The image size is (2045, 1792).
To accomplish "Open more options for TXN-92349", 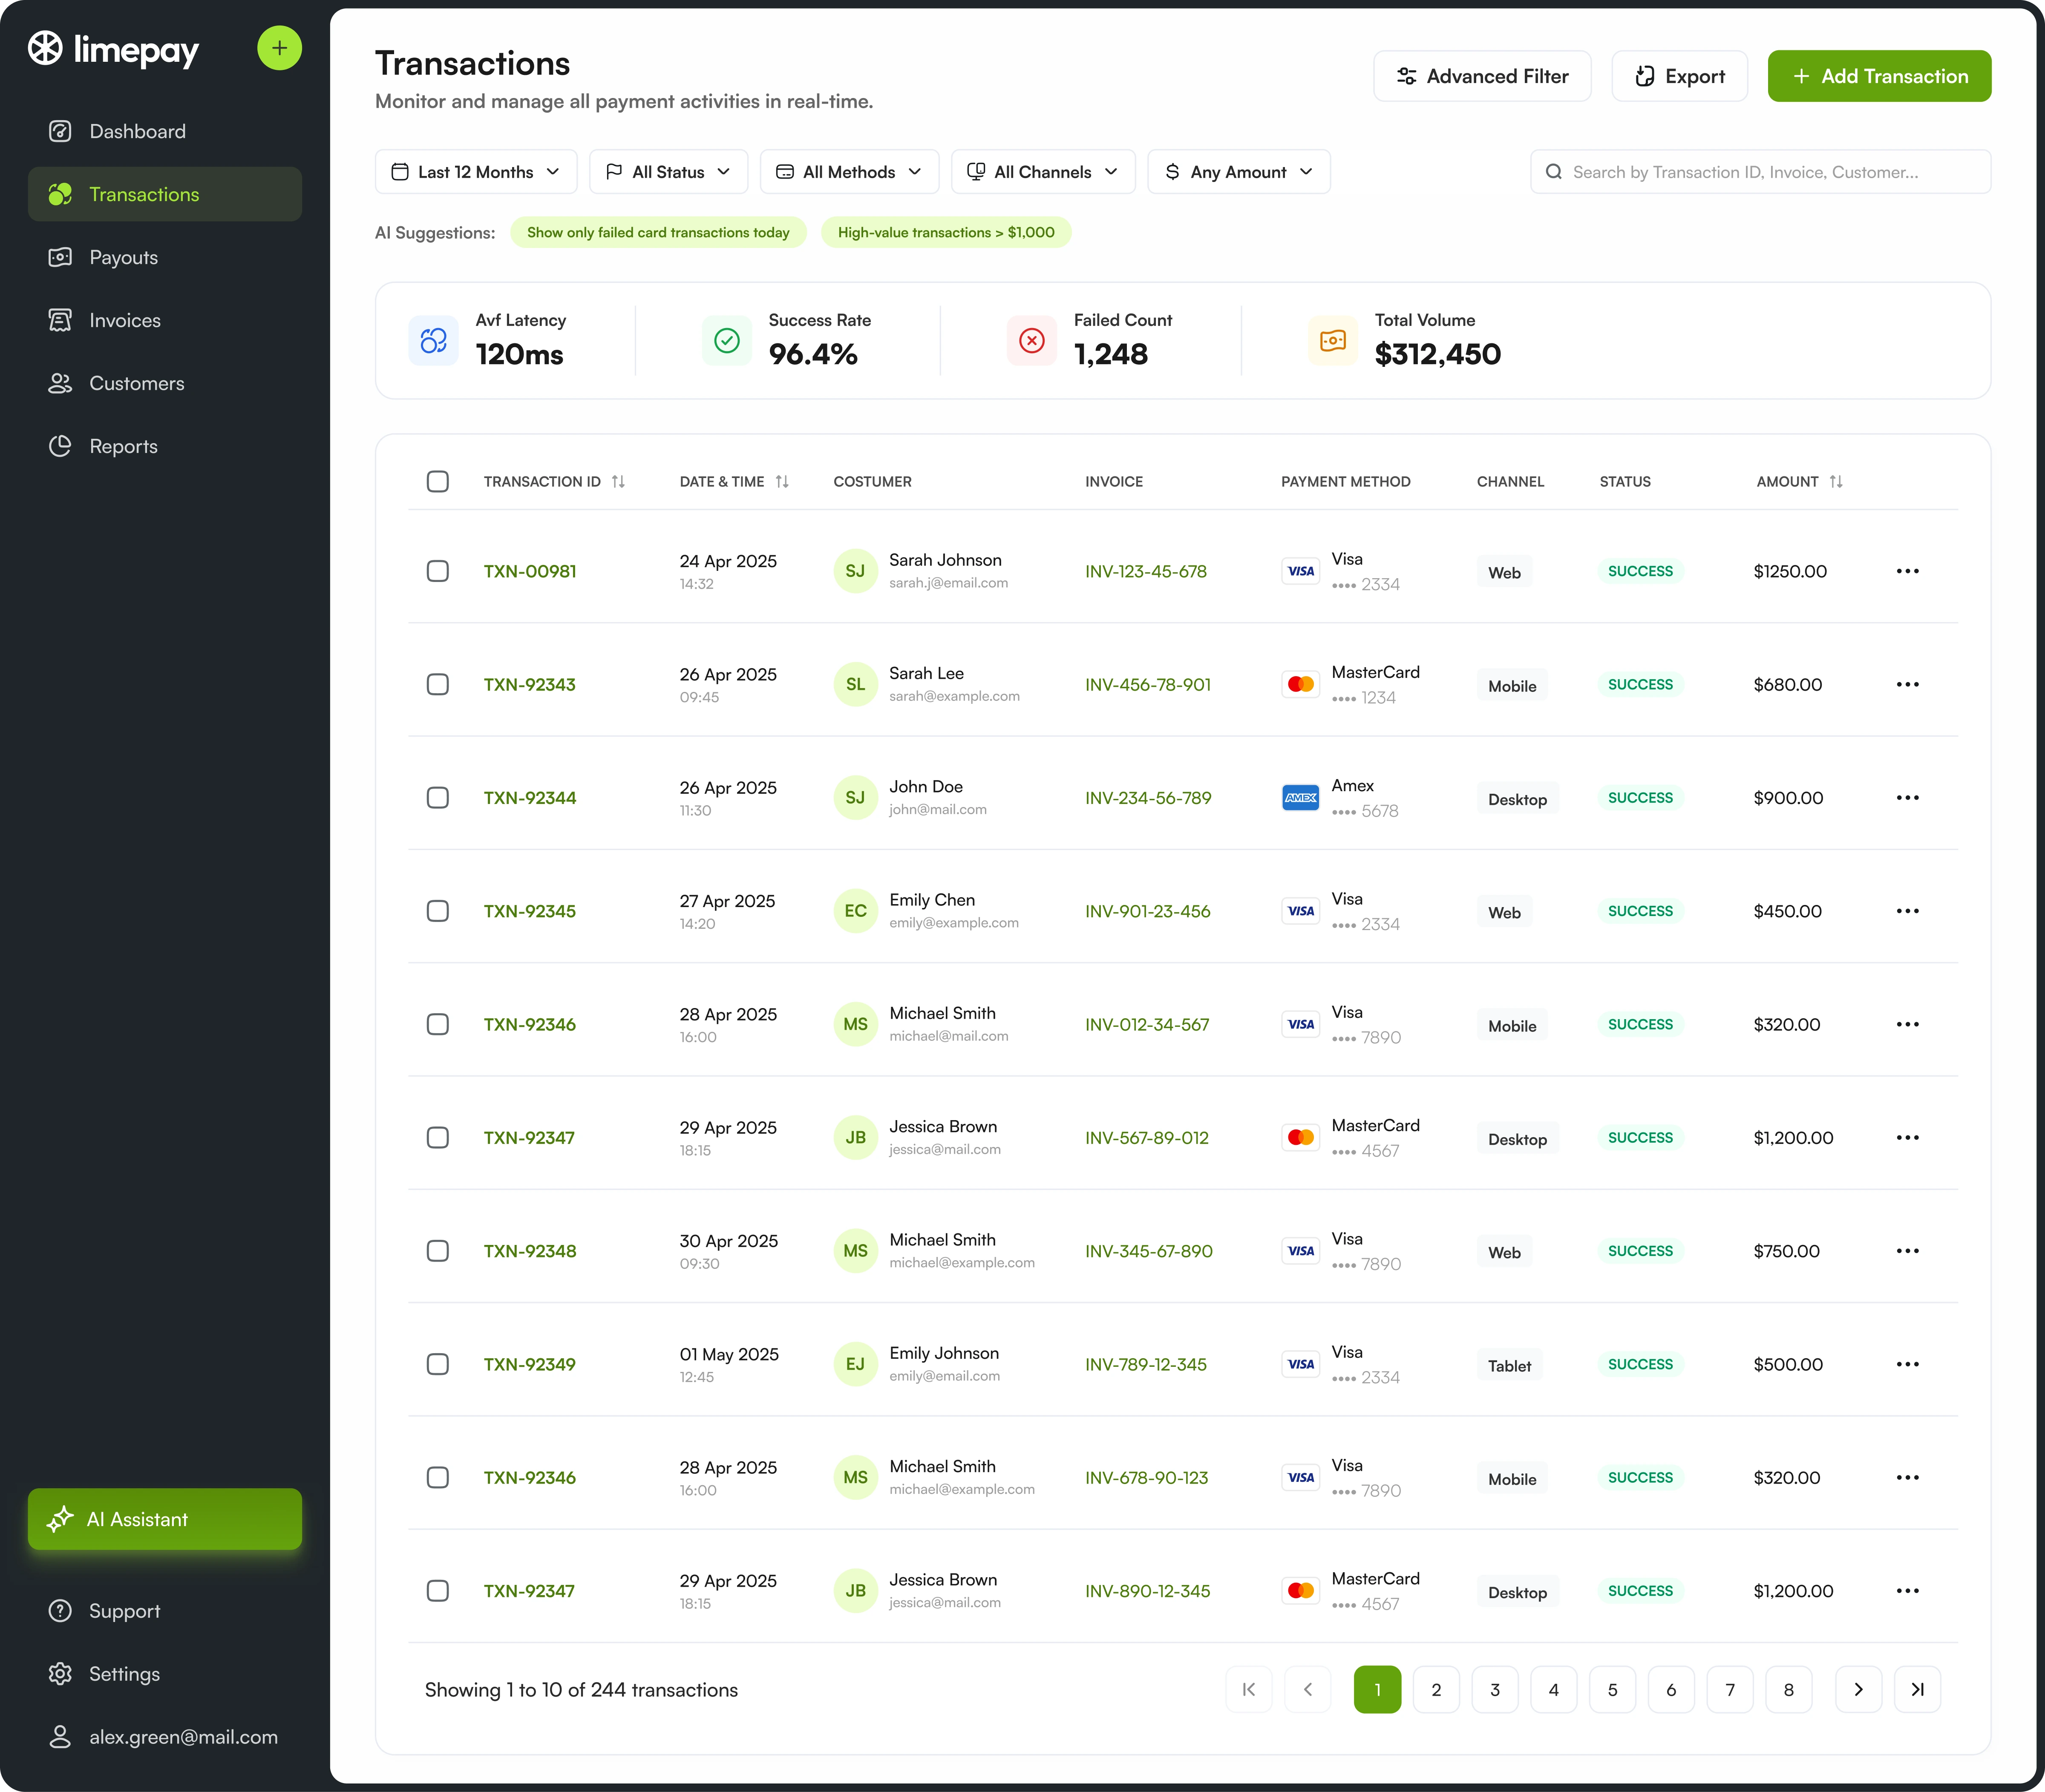I will (1908, 1364).
